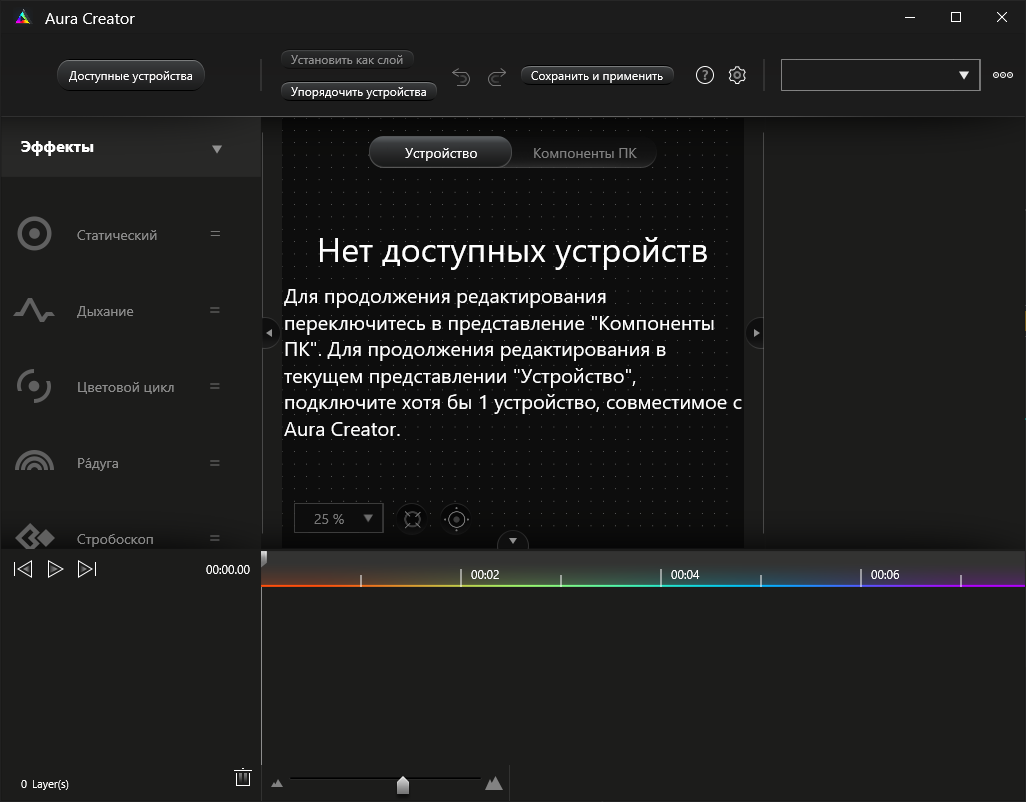Click the Доступные устройства button
Viewport: 1026px width, 802px height.
(x=130, y=76)
